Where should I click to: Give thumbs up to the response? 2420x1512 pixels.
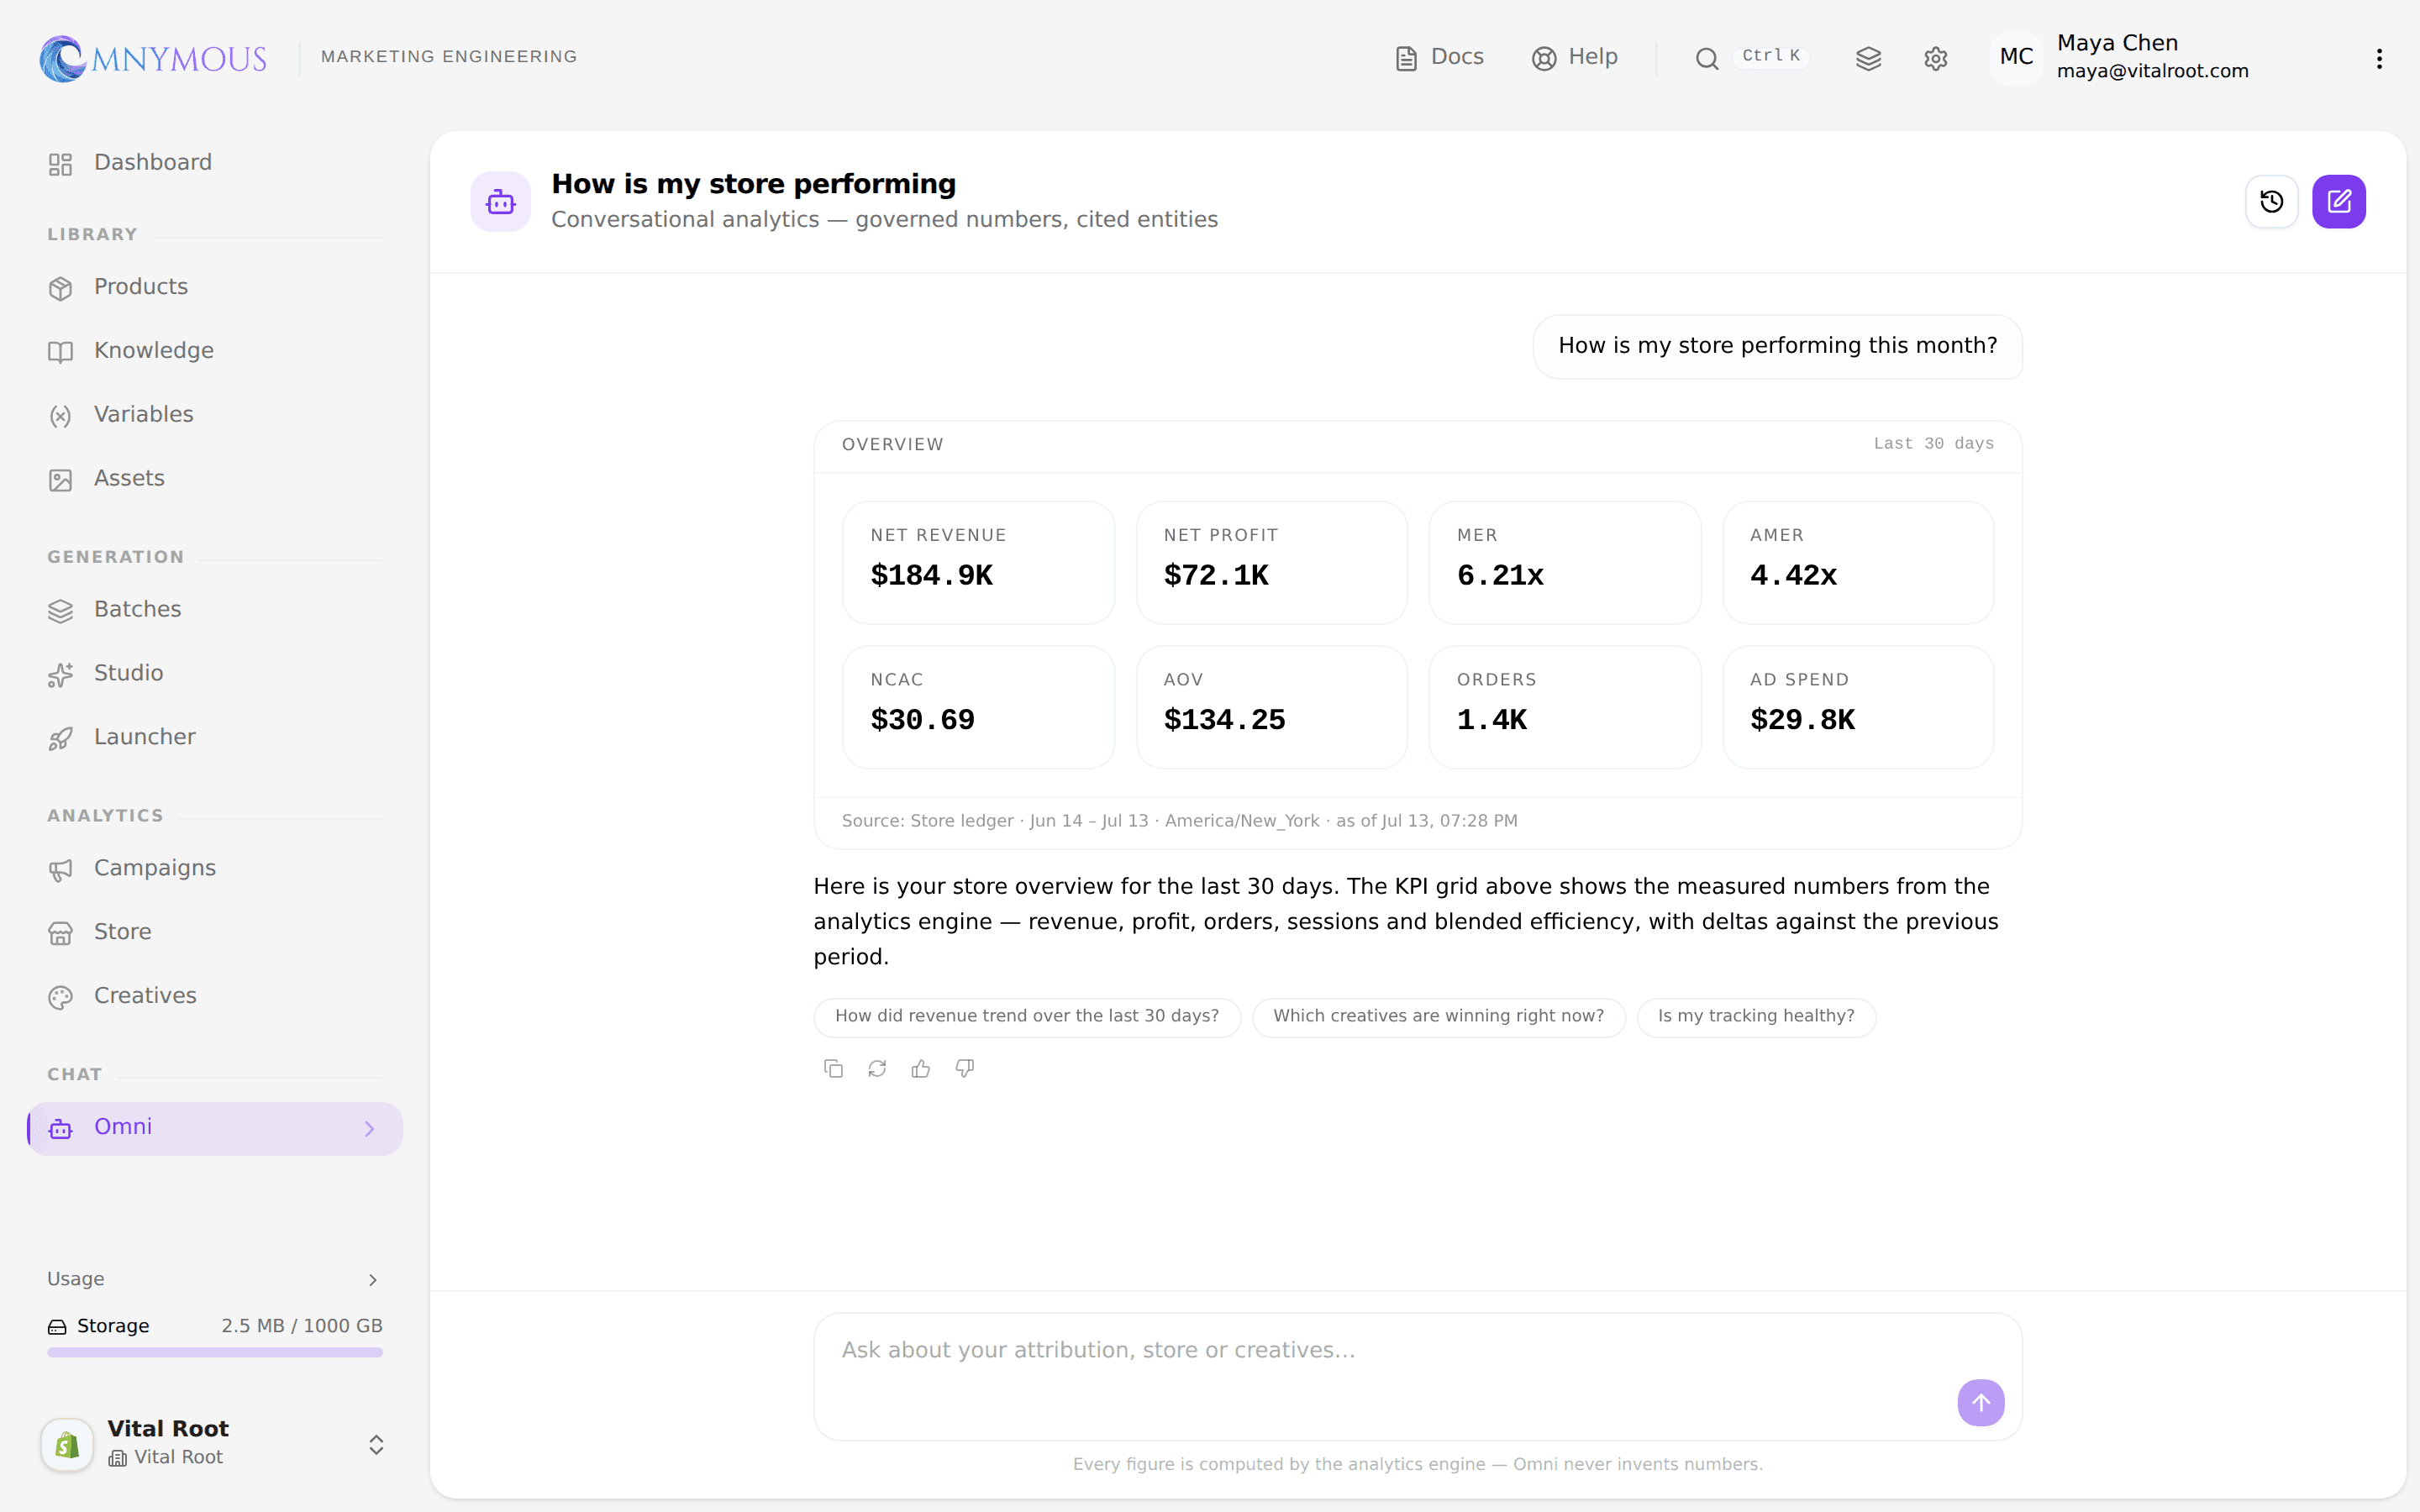click(921, 1069)
